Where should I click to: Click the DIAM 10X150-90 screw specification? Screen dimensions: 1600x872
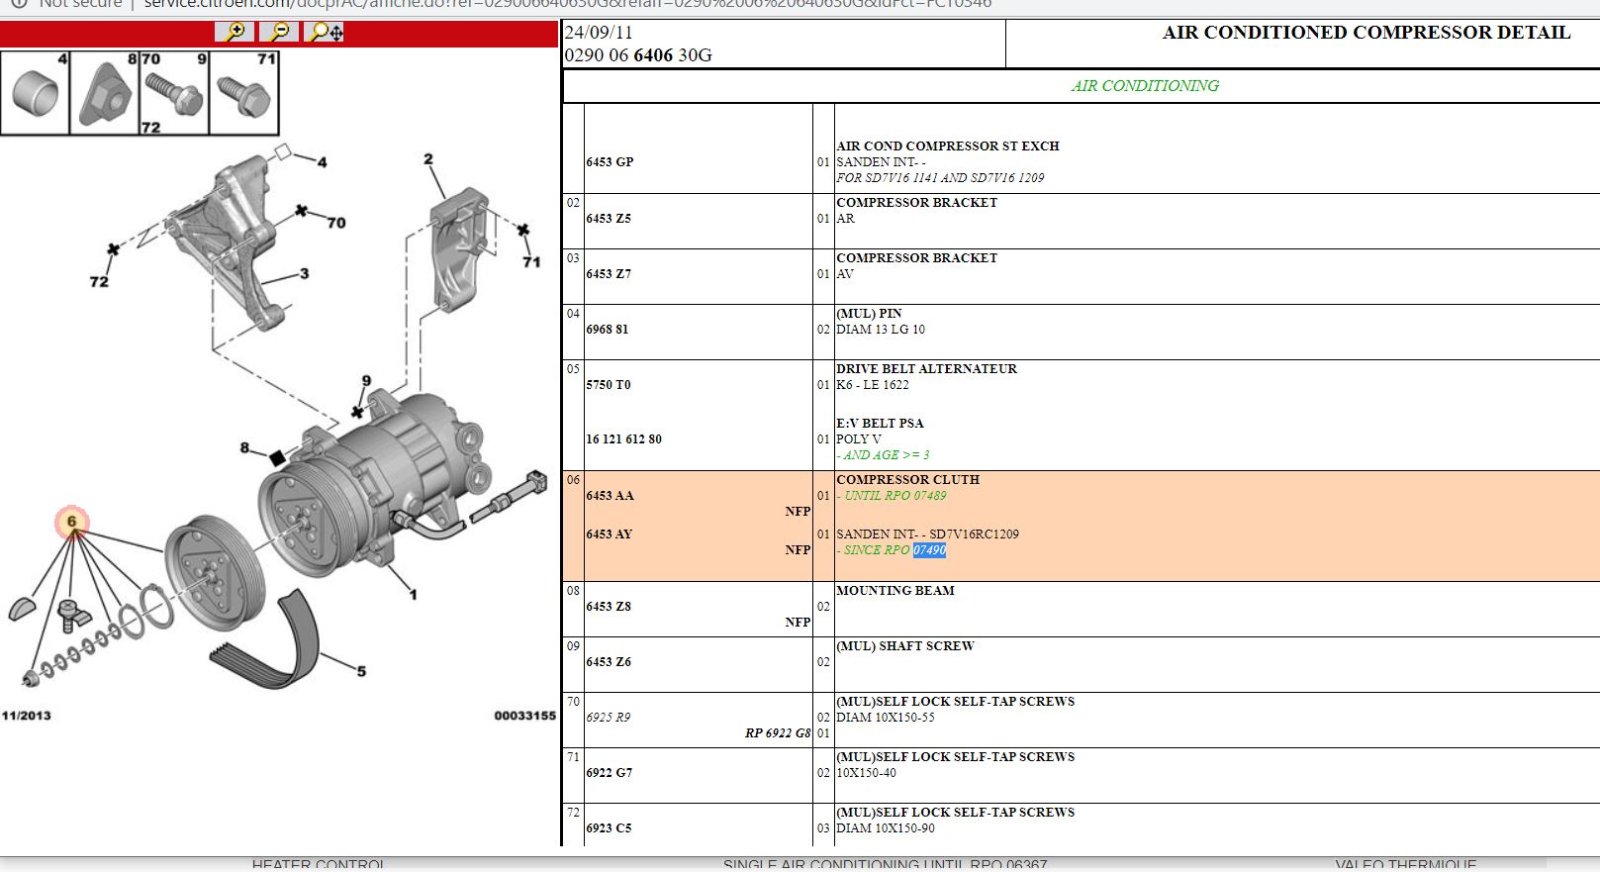pos(885,828)
